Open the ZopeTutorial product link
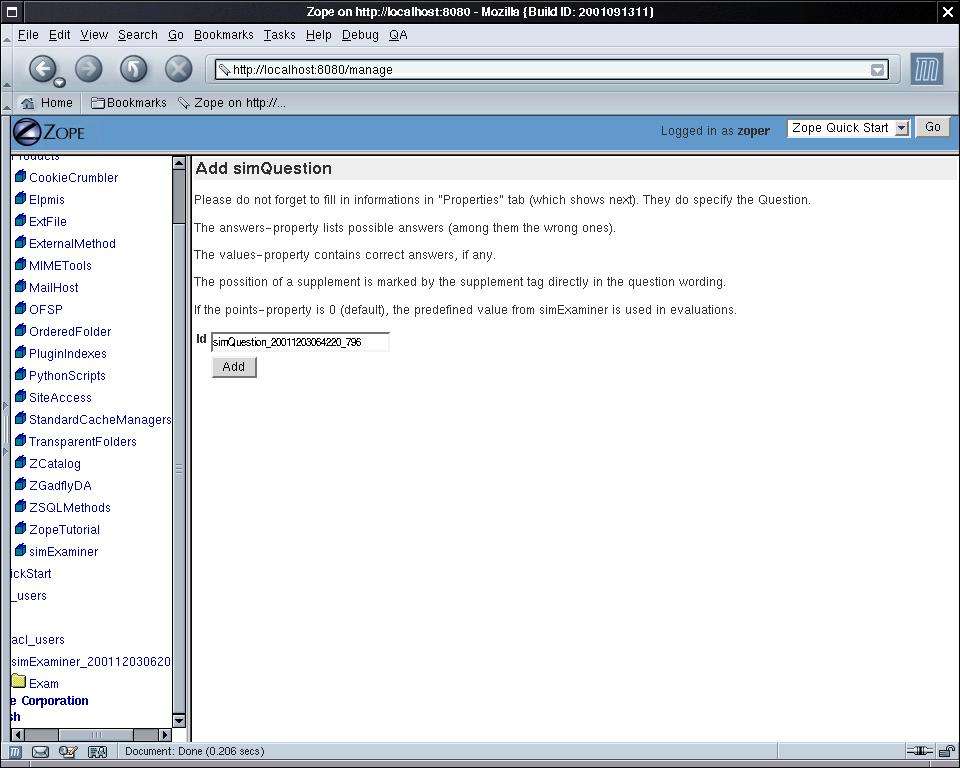 tap(64, 530)
